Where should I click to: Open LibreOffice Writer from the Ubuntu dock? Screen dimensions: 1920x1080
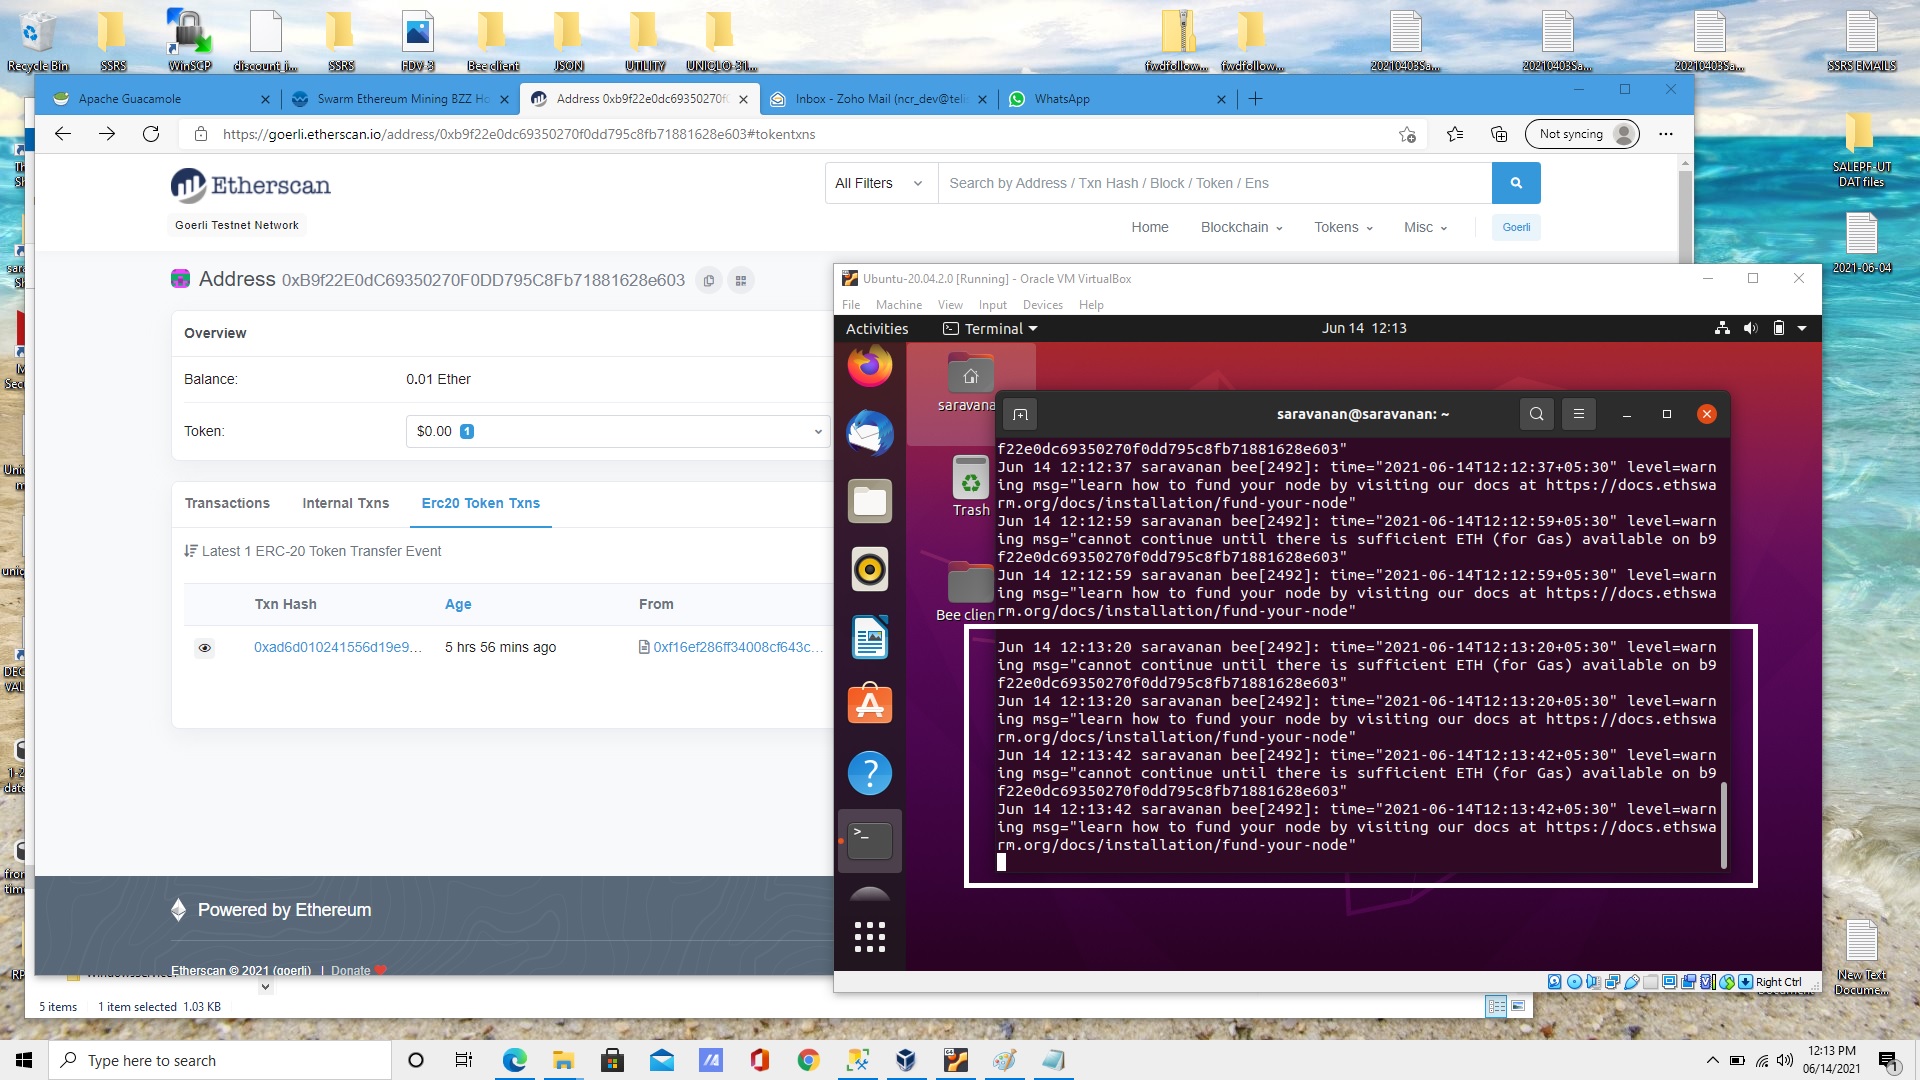click(869, 637)
